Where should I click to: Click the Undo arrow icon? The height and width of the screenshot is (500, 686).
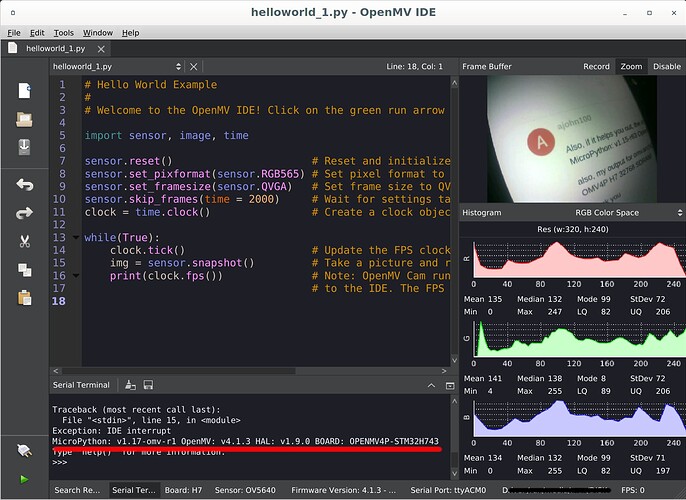point(24,185)
